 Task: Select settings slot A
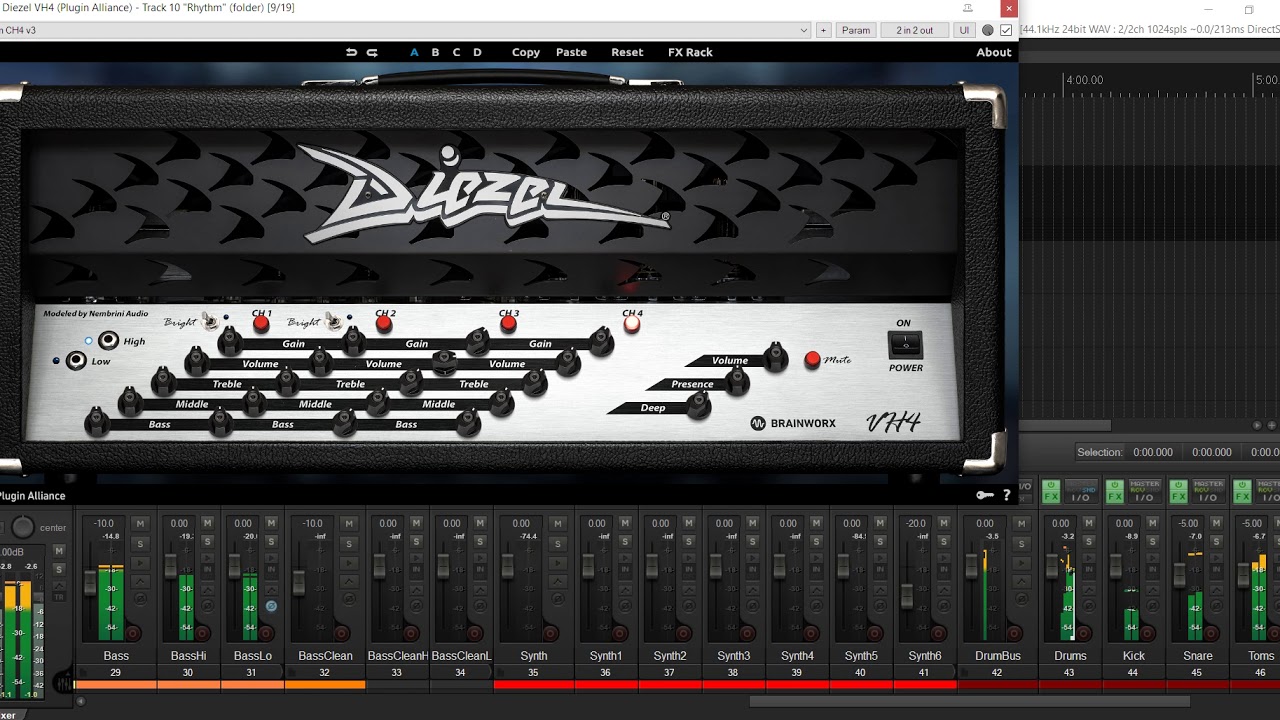(x=414, y=52)
